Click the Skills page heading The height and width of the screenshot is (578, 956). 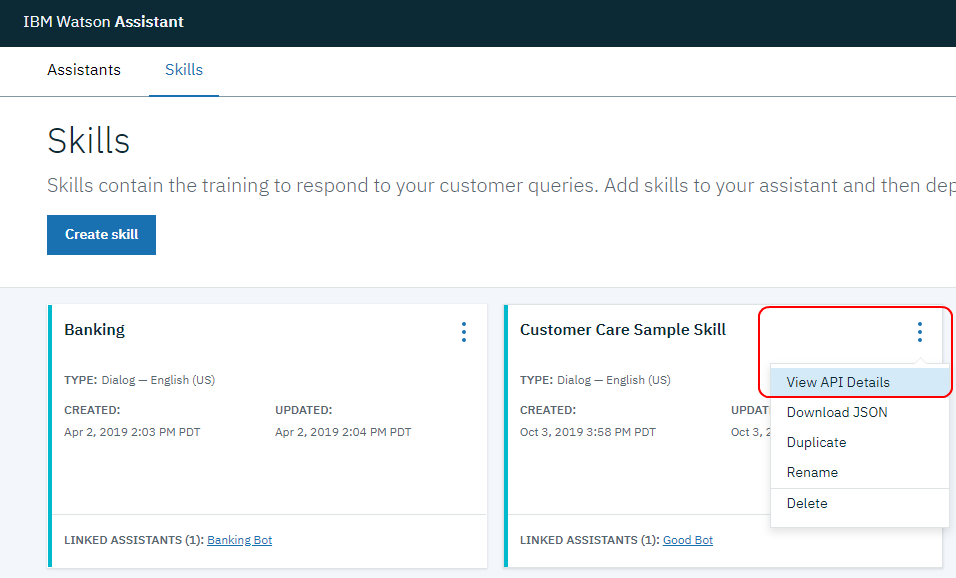[88, 141]
